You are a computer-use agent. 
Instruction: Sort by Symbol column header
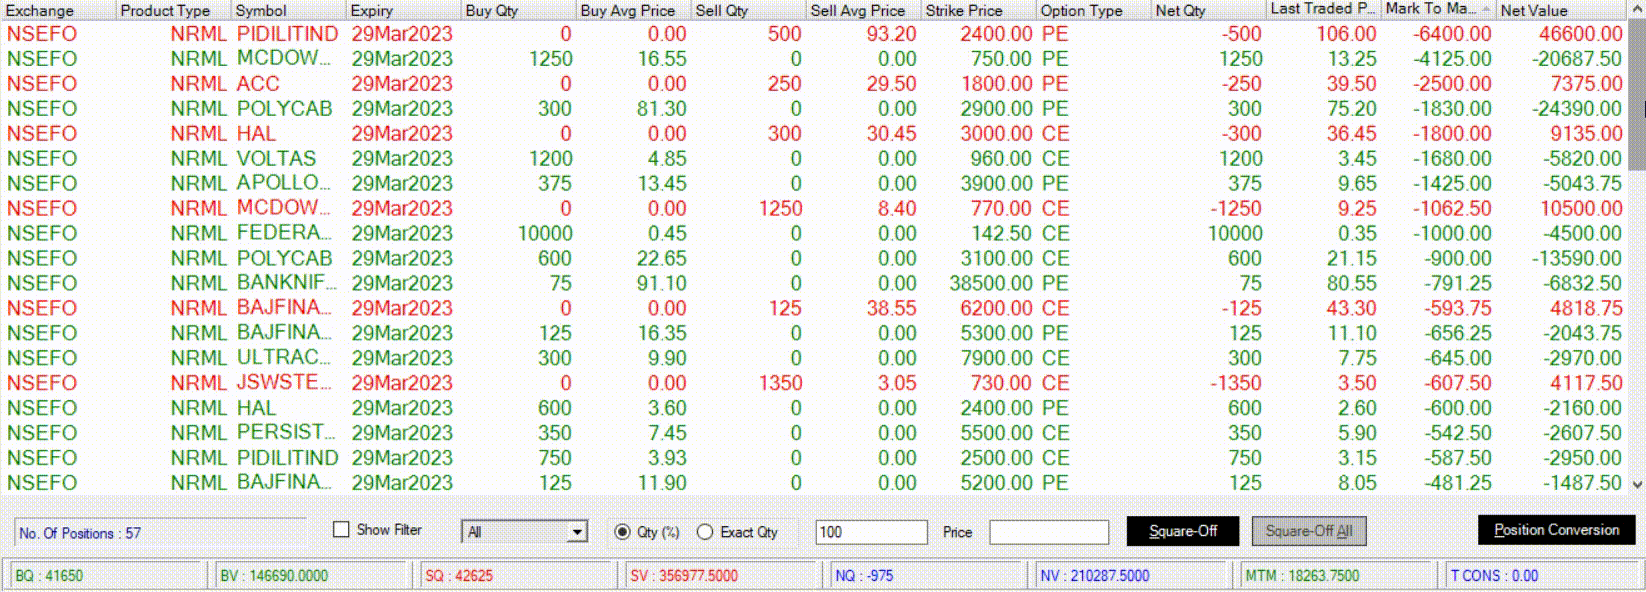[x=289, y=10]
